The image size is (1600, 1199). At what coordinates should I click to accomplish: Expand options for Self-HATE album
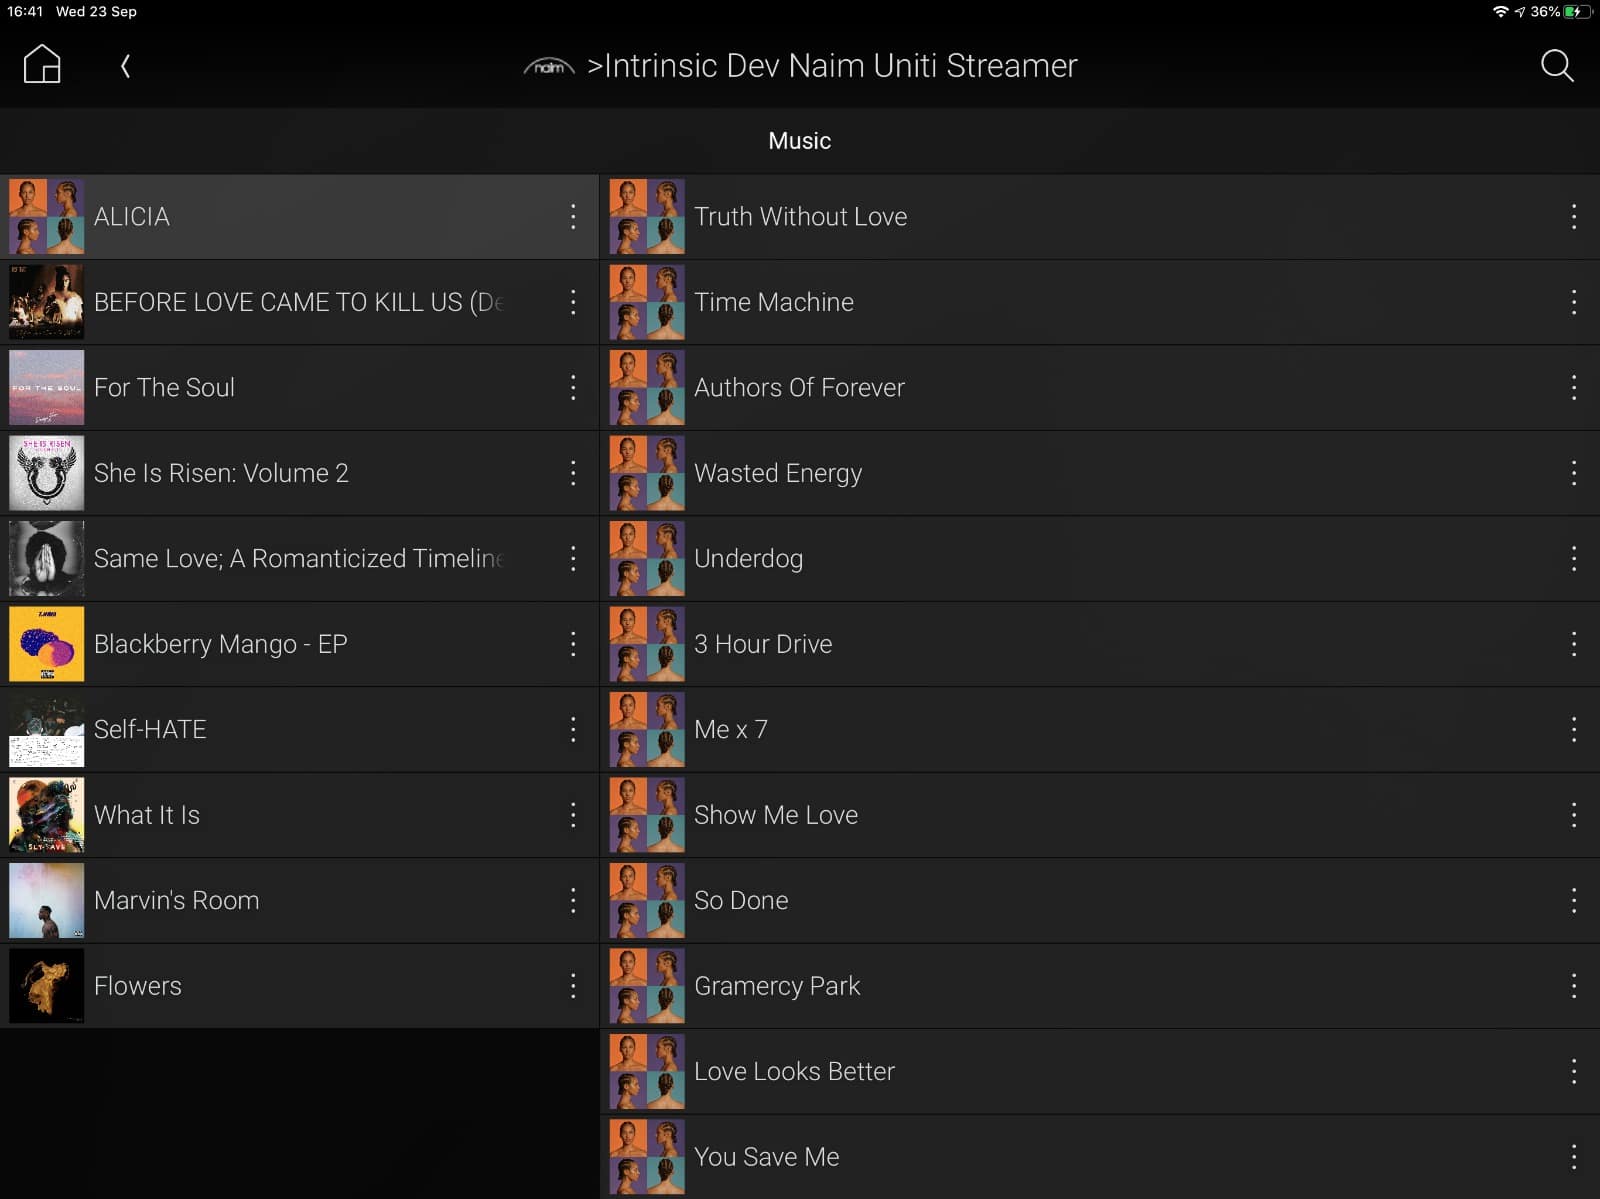pyautogui.click(x=573, y=730)
